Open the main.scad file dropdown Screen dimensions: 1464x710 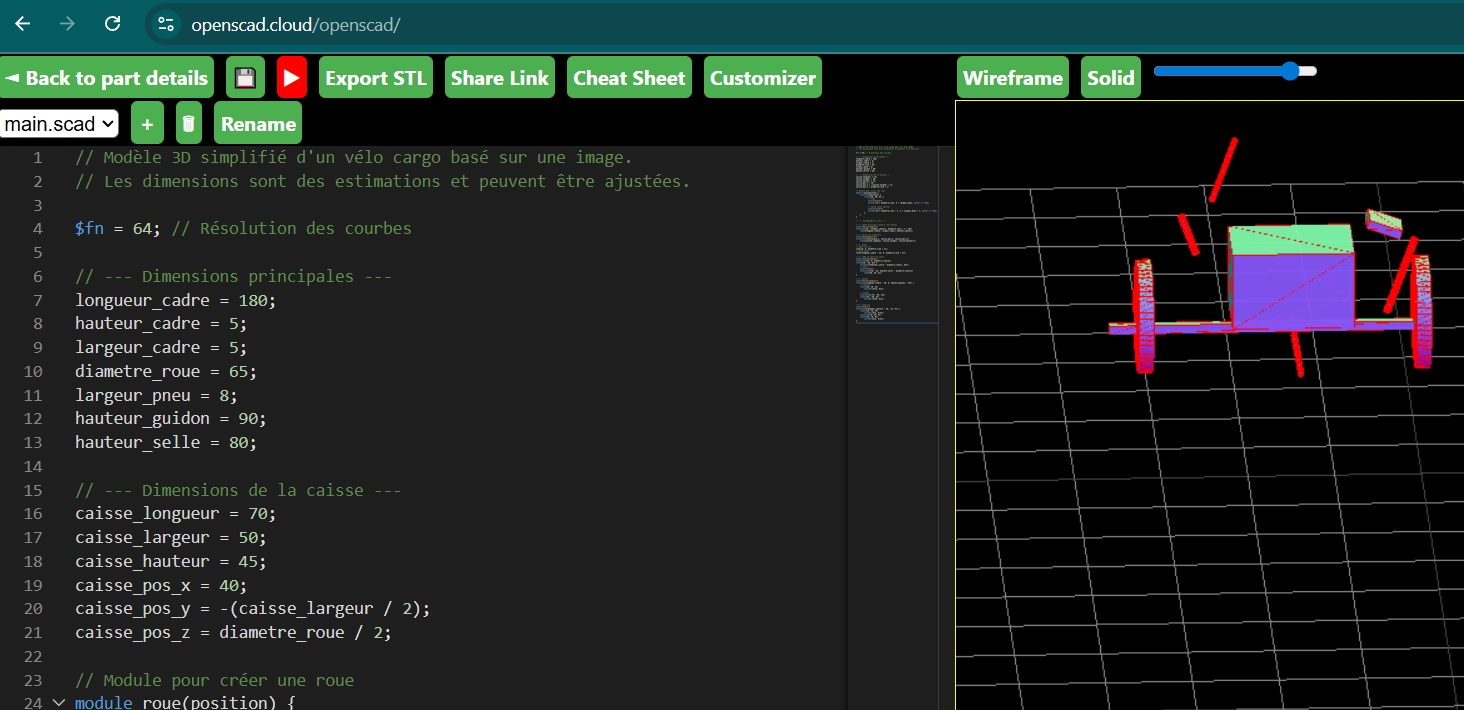coord(59,124)
